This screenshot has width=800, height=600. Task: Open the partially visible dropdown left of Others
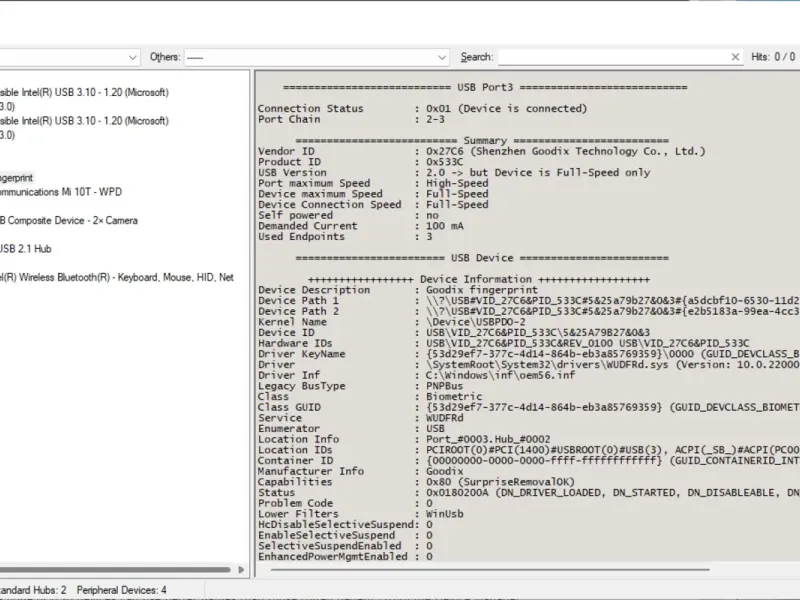click(69, 57)
